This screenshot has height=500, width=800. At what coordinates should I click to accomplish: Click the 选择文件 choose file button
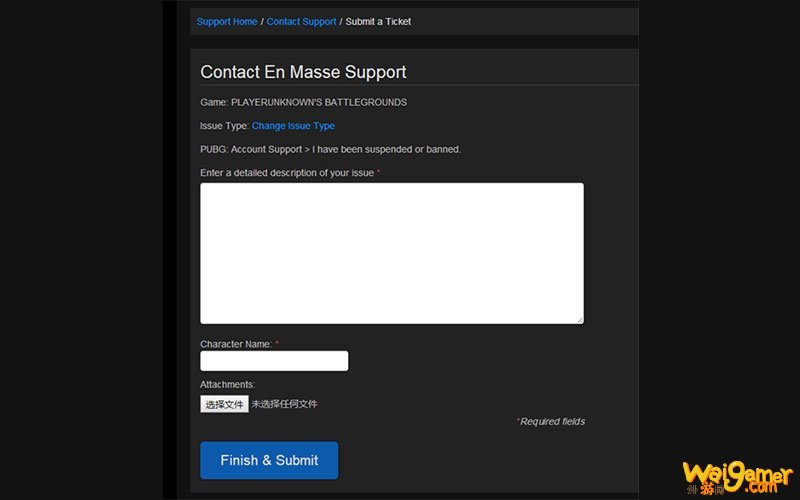click(x=224, y=404)
